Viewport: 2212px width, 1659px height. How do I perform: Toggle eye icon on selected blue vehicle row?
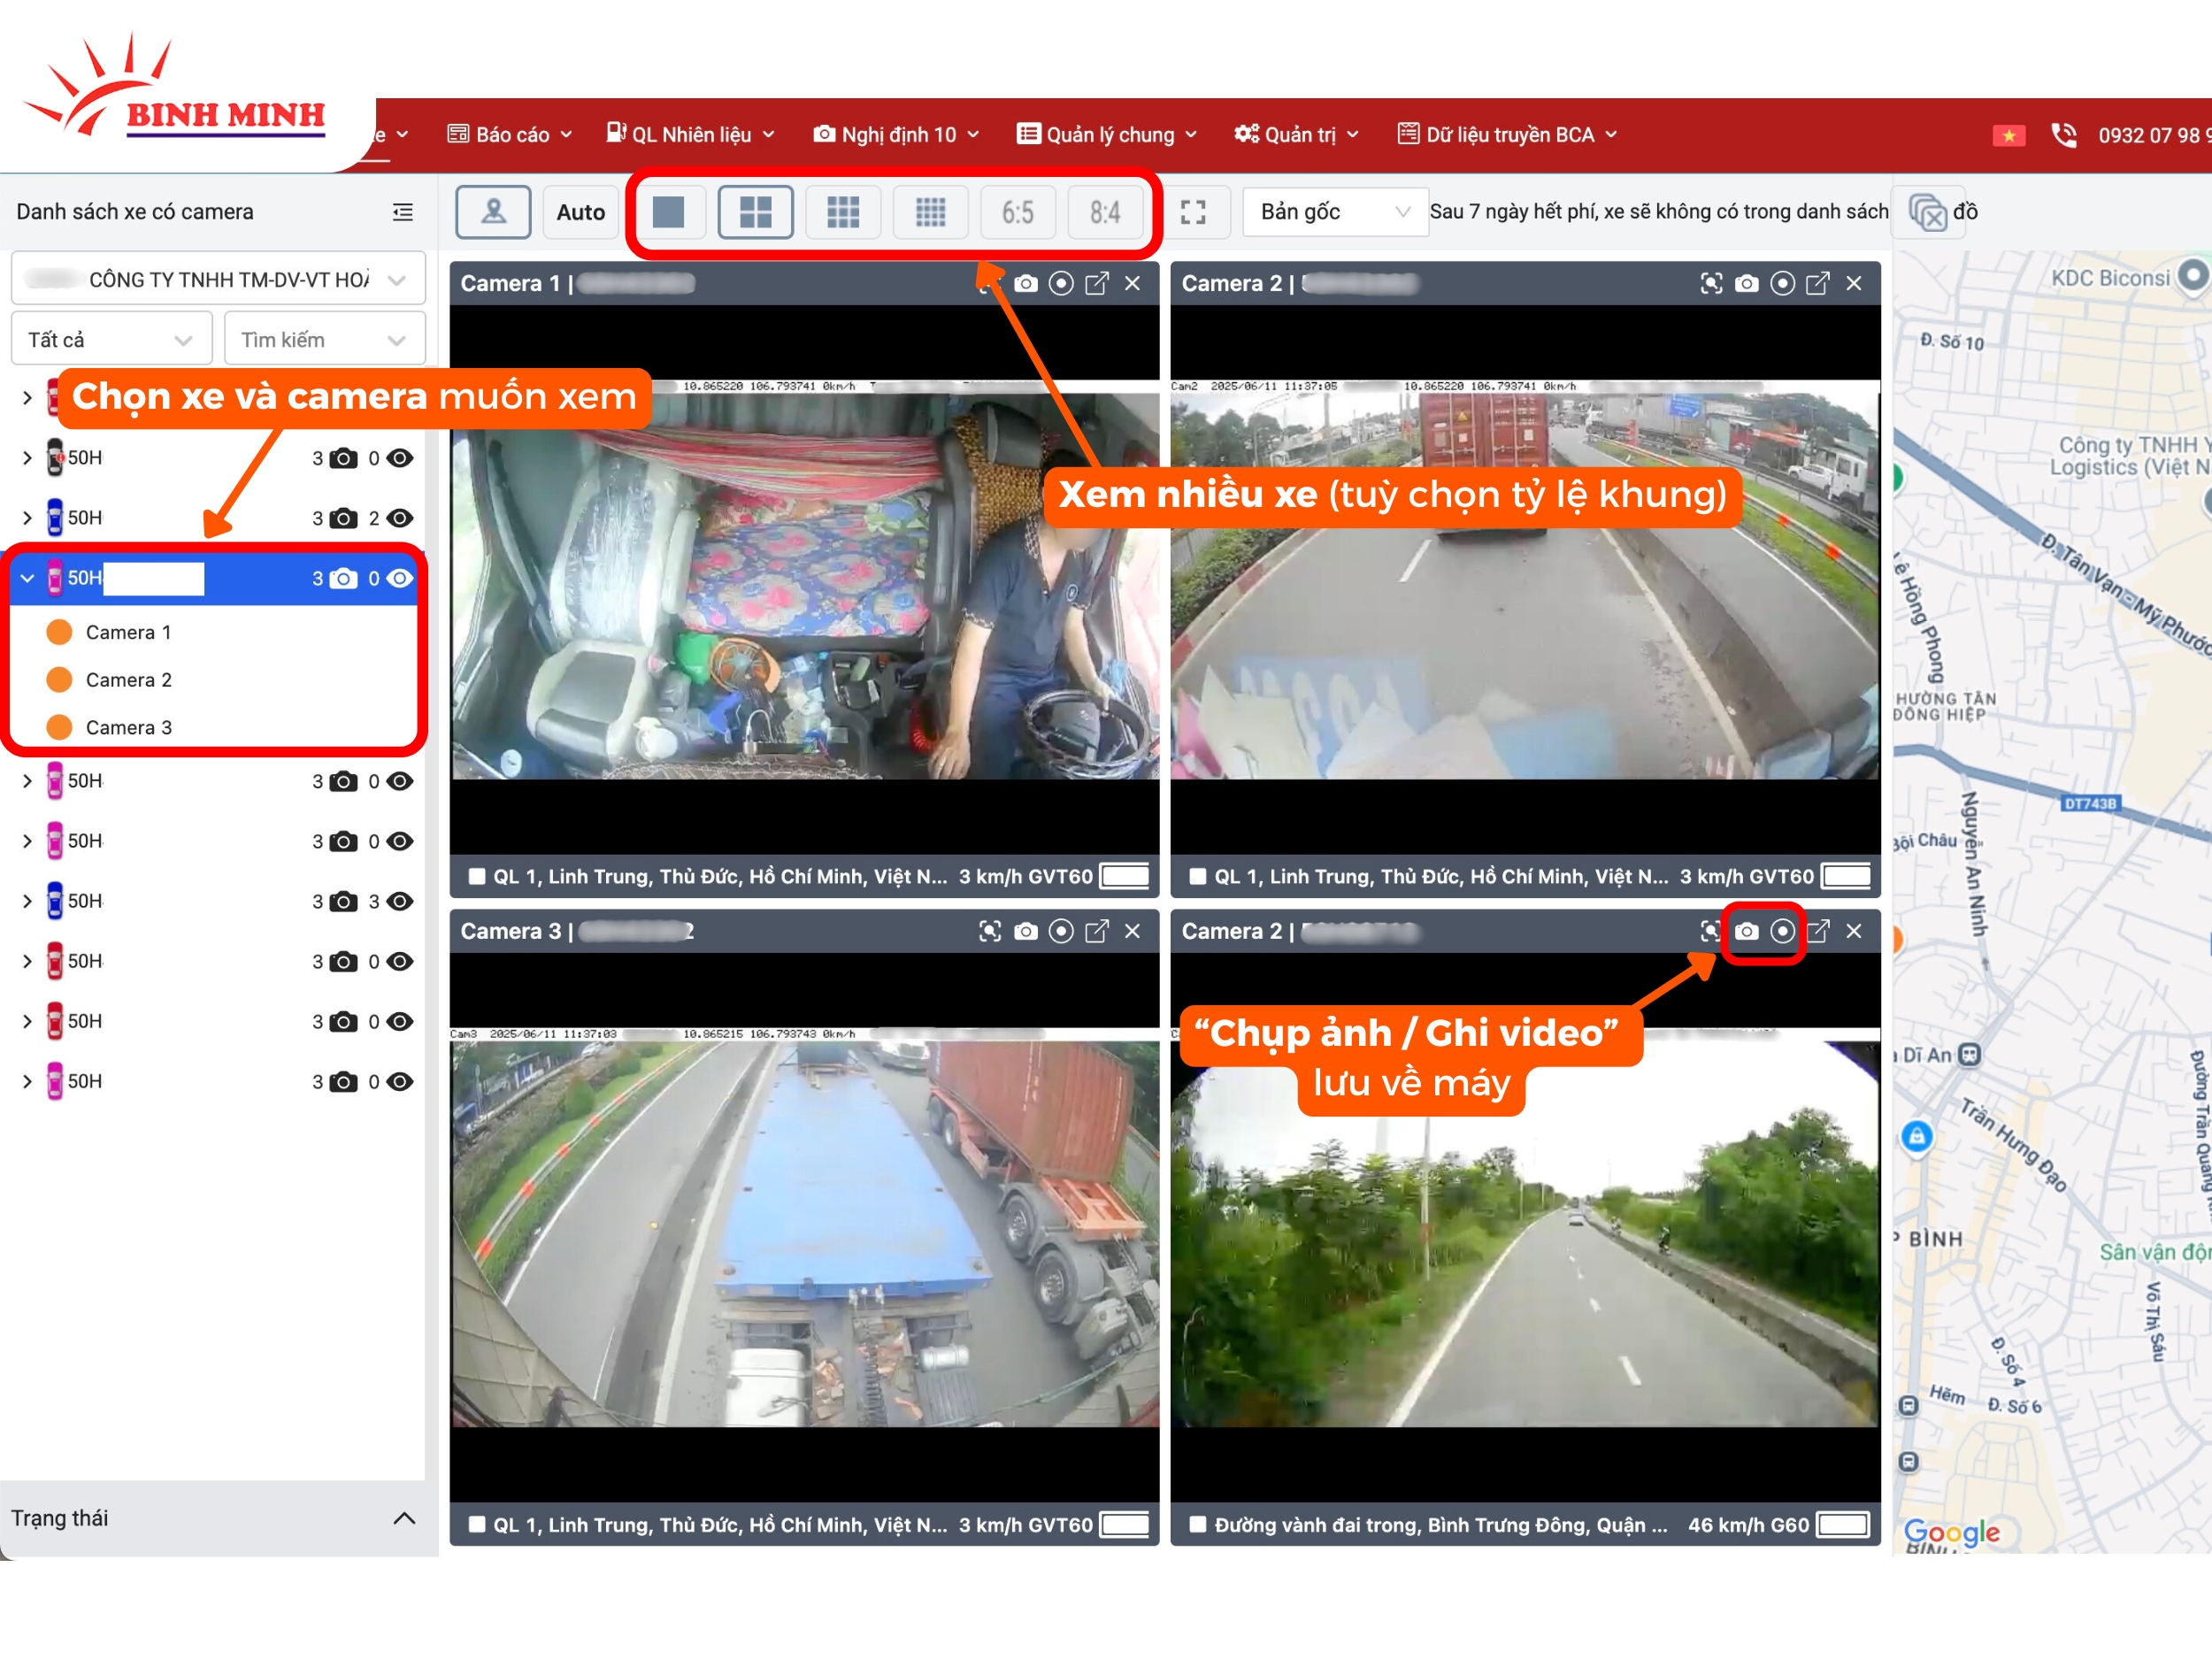(x=400, y=578)
